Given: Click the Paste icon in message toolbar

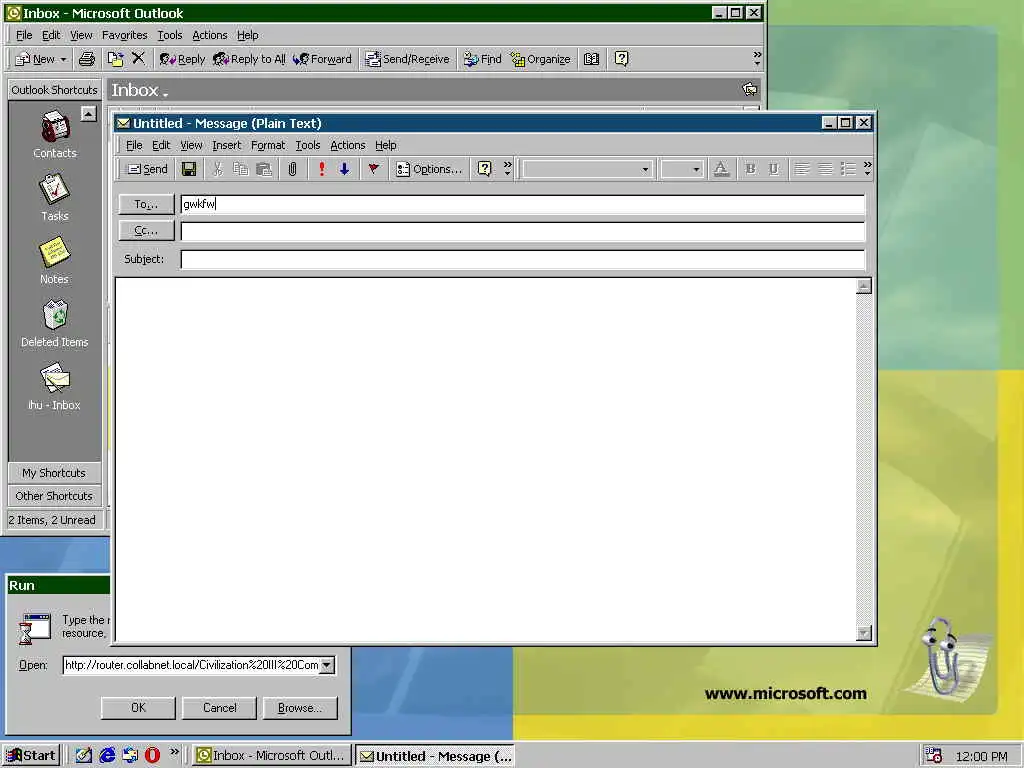Looking at the screenshot, I should pyautogui.click(x=264, y=169).
